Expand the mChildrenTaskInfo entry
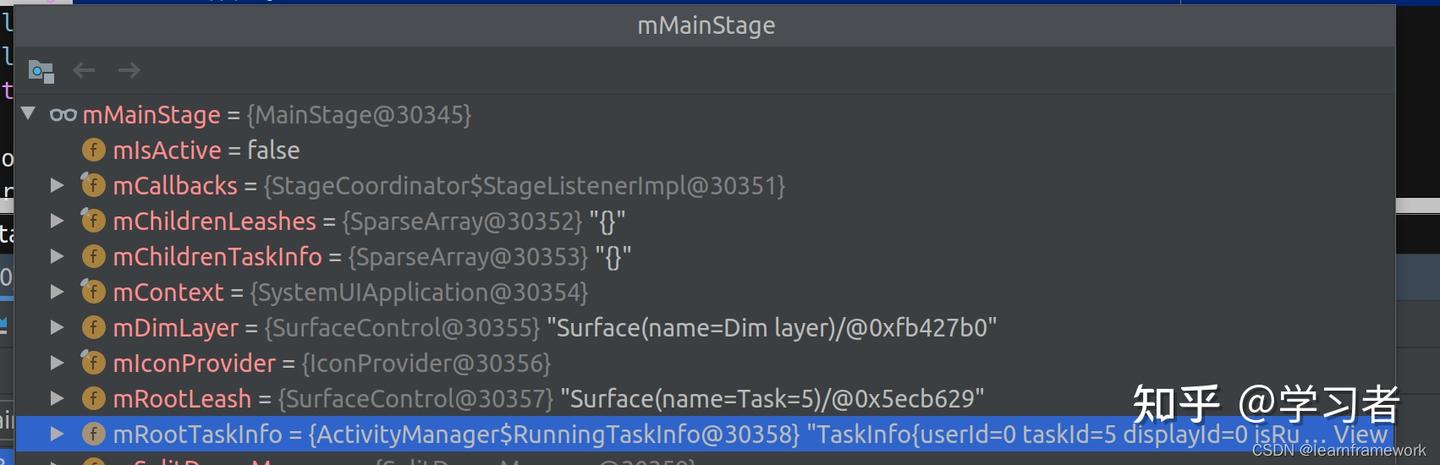This screenshot has height=465, width=1440. [x=58, y=257]
